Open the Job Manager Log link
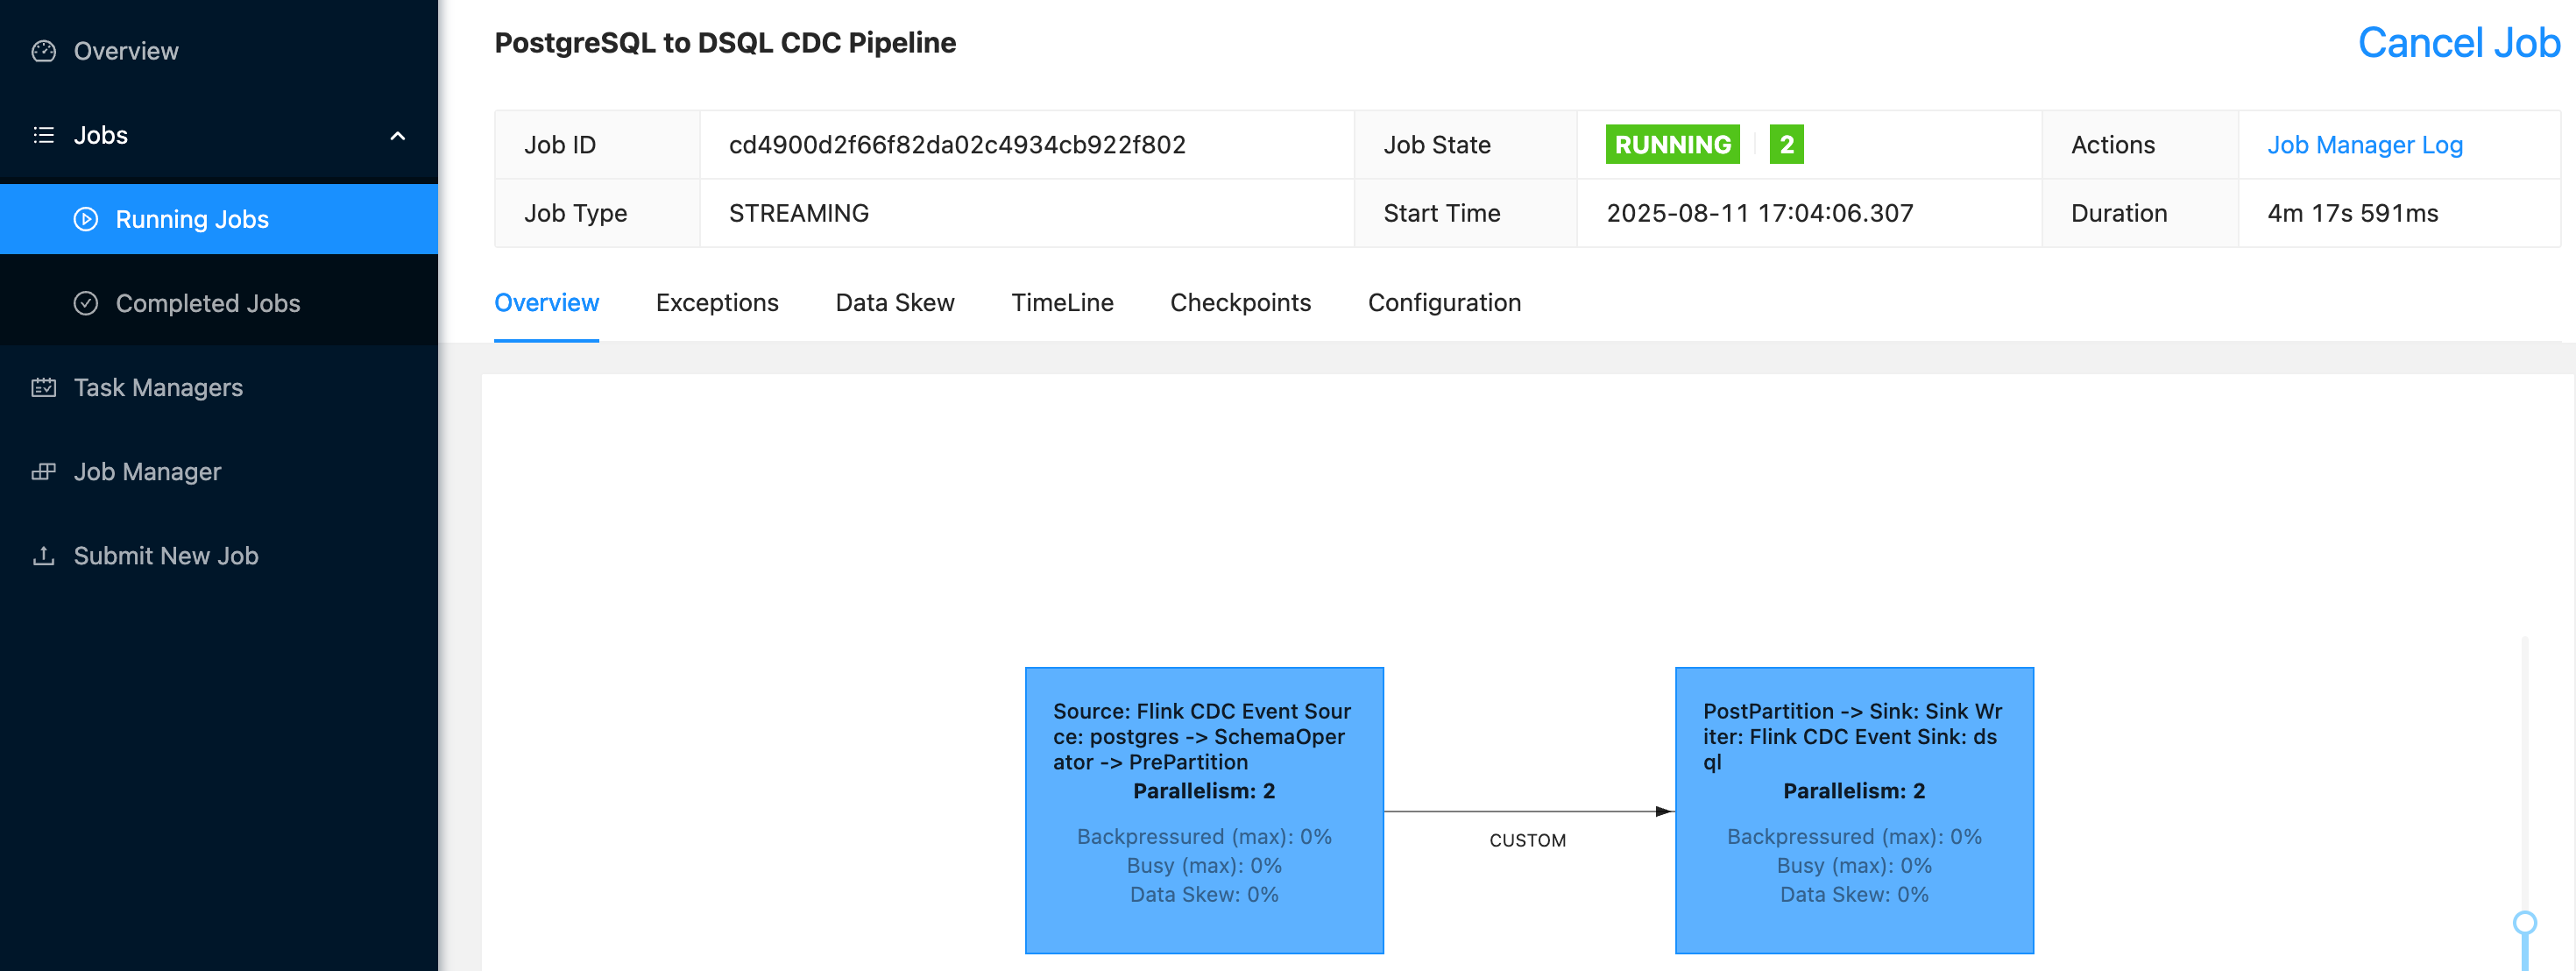2576x971 pixels. click(x=2364, y=145)
